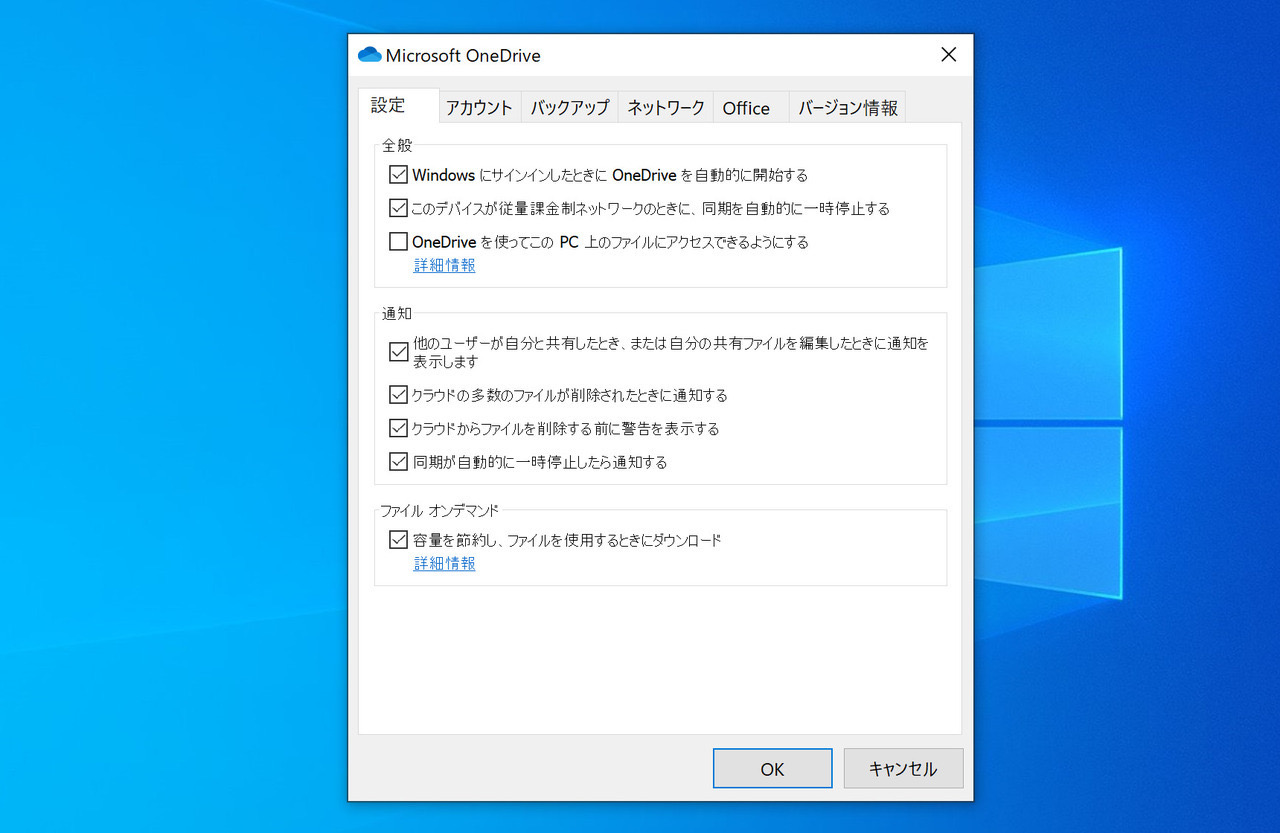
Task: Confirm settings with the OK button
Action: [772, 768]
